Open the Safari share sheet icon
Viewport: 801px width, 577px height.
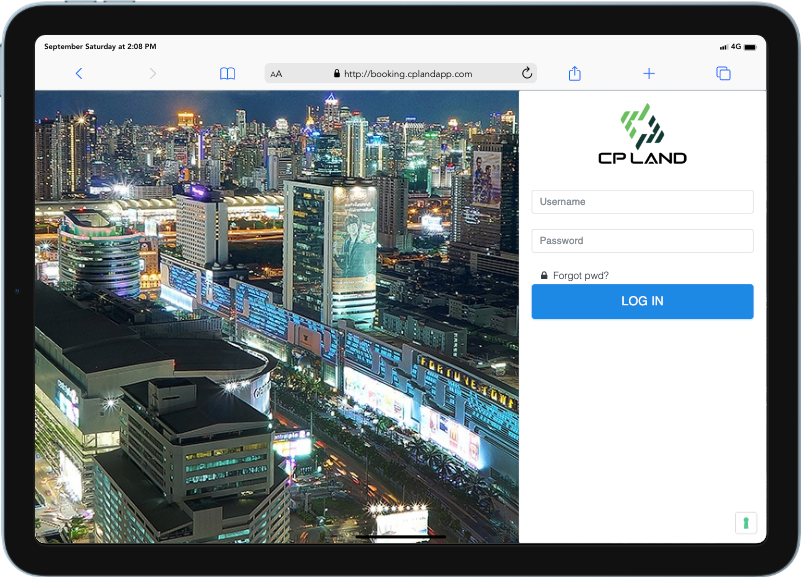pos(575,73)
